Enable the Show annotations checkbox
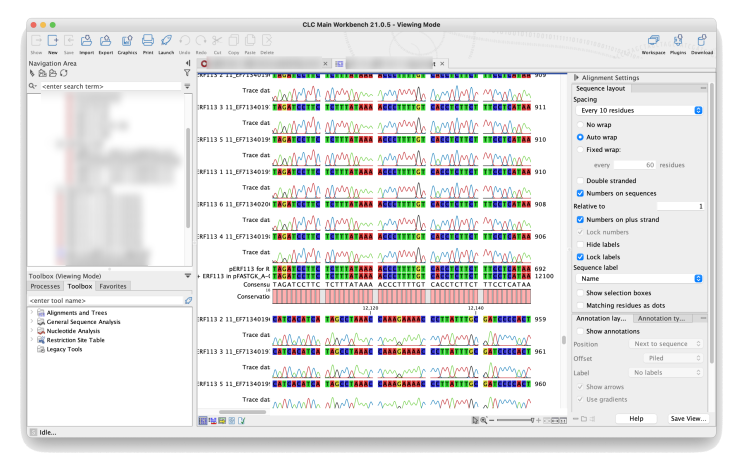 click(580, 331)
